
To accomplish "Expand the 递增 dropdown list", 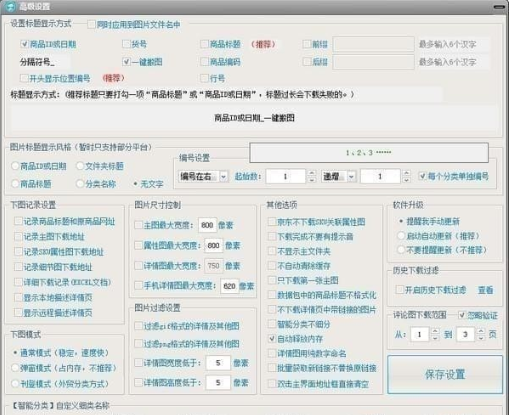I will tap(339, 176).
